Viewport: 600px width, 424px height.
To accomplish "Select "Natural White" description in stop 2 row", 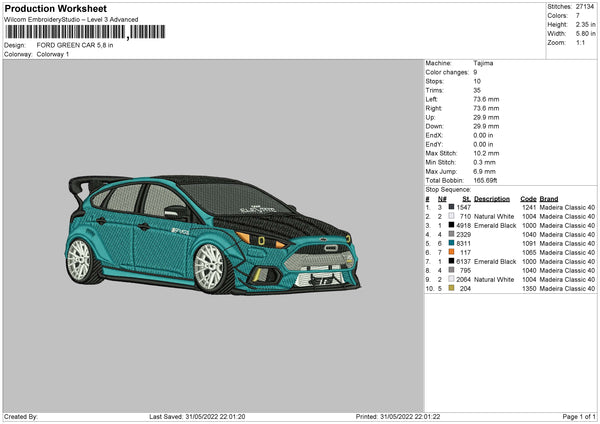I will 494,217.
